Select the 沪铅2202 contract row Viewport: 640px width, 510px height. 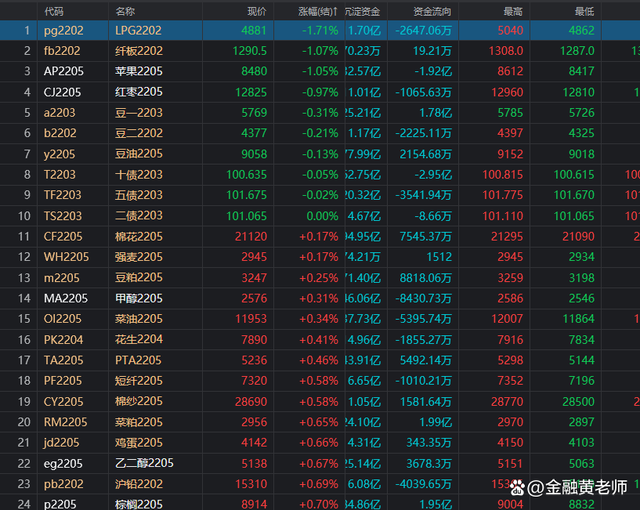[x=138, y=483]
